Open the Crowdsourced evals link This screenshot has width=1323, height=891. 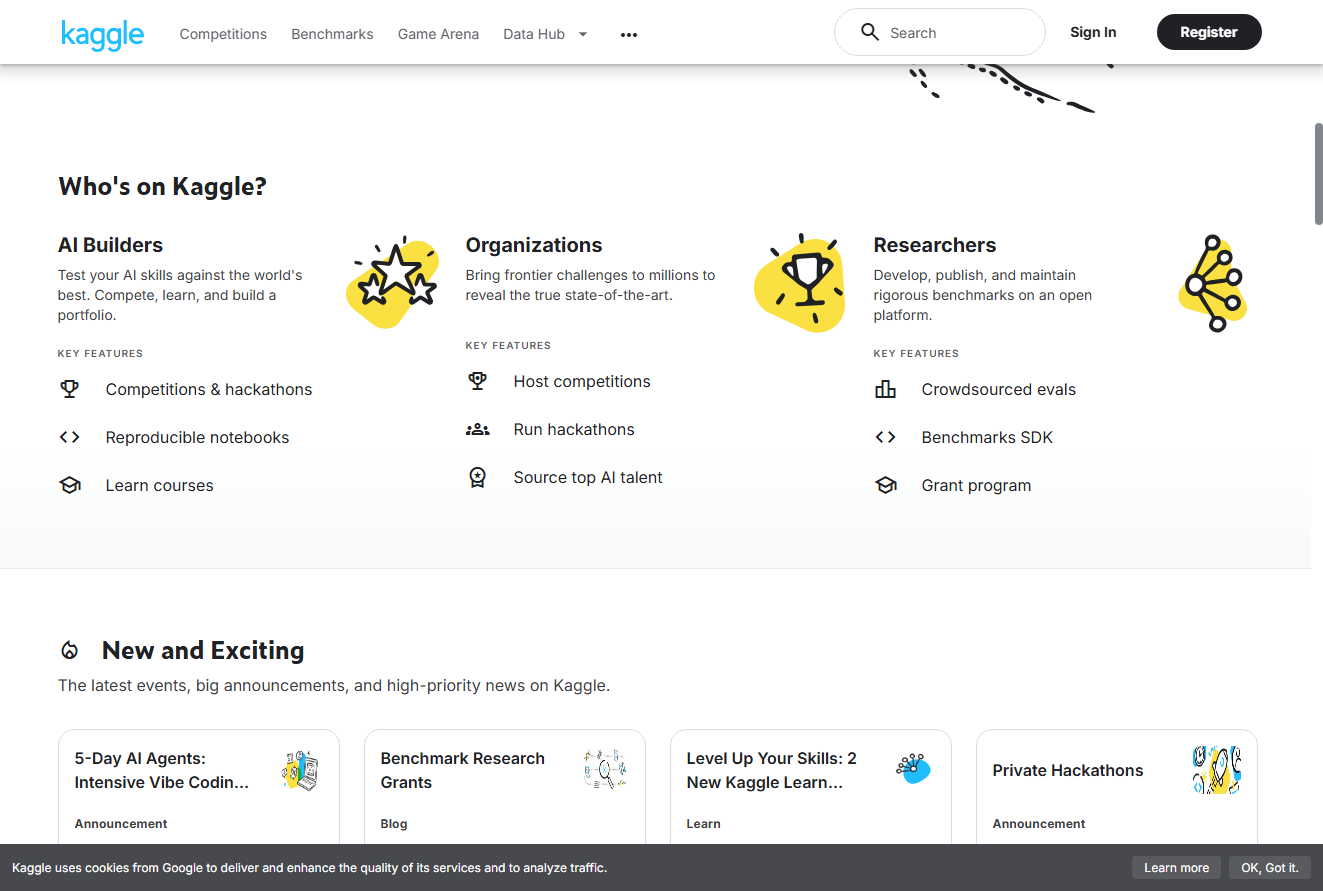(999, 389)
